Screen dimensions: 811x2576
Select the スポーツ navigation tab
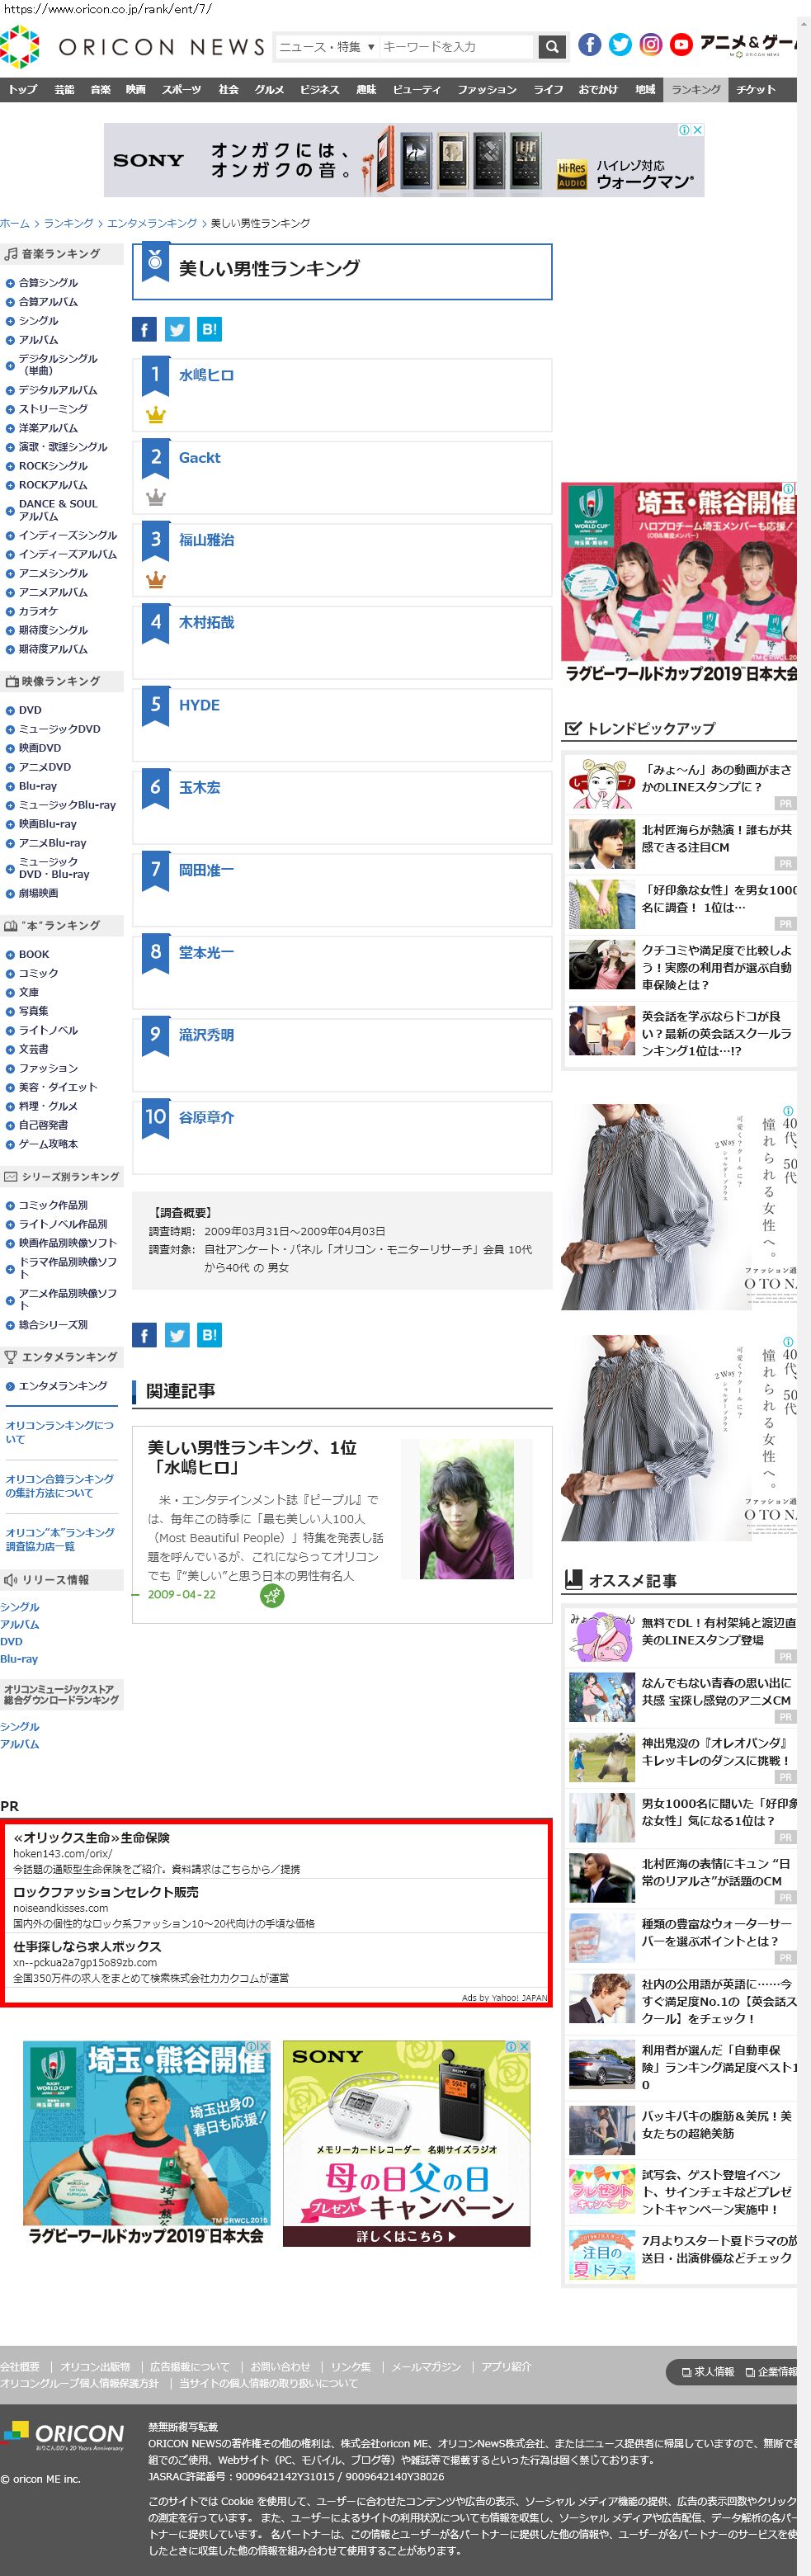click(181, 89)
